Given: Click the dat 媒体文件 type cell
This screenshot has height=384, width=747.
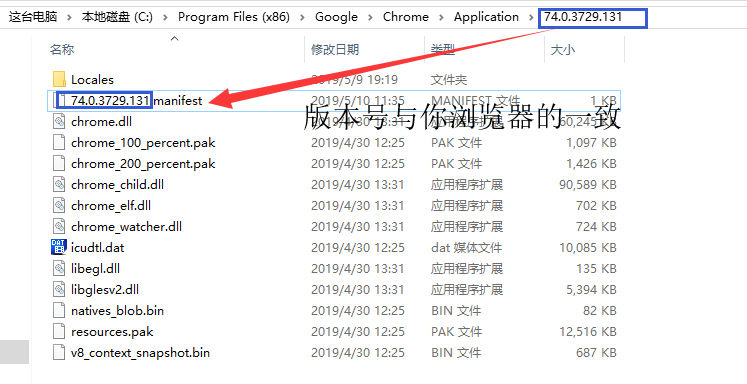Looking at the screenshot, I should 466,247.
